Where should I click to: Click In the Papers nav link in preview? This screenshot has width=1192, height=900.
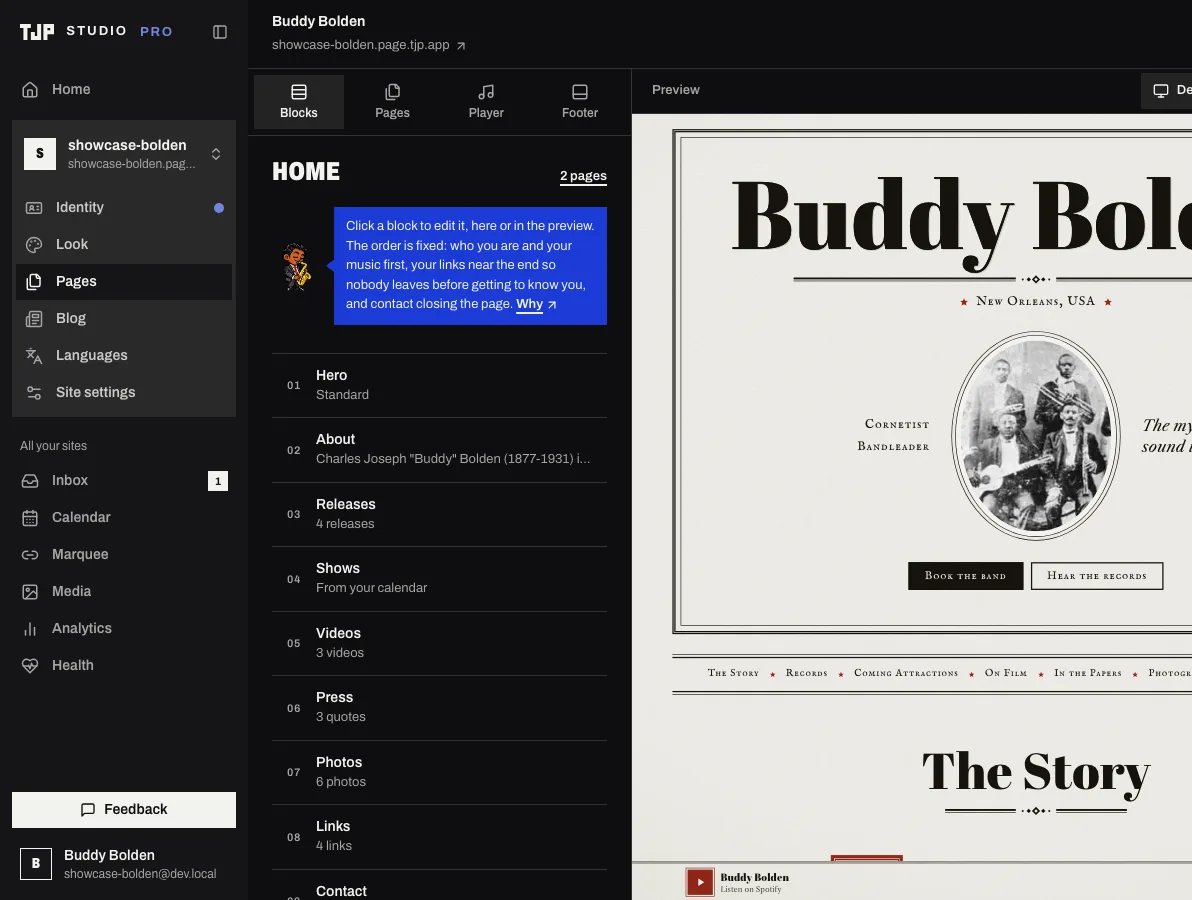(x=1088, y=673)
